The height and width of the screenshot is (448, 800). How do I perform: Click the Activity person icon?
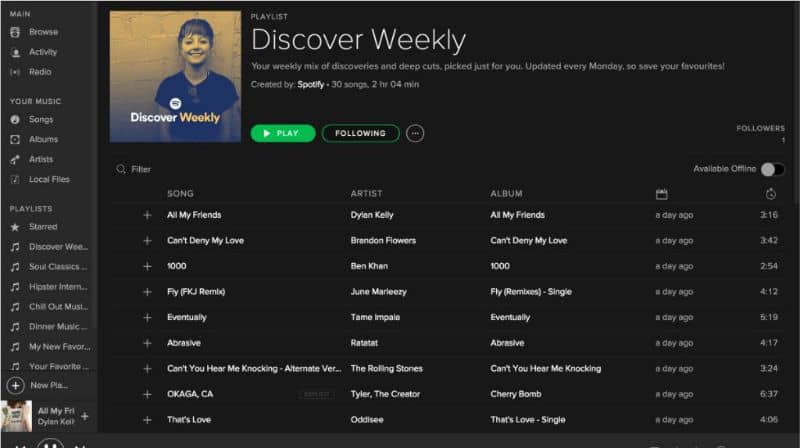tap(15, 52)
